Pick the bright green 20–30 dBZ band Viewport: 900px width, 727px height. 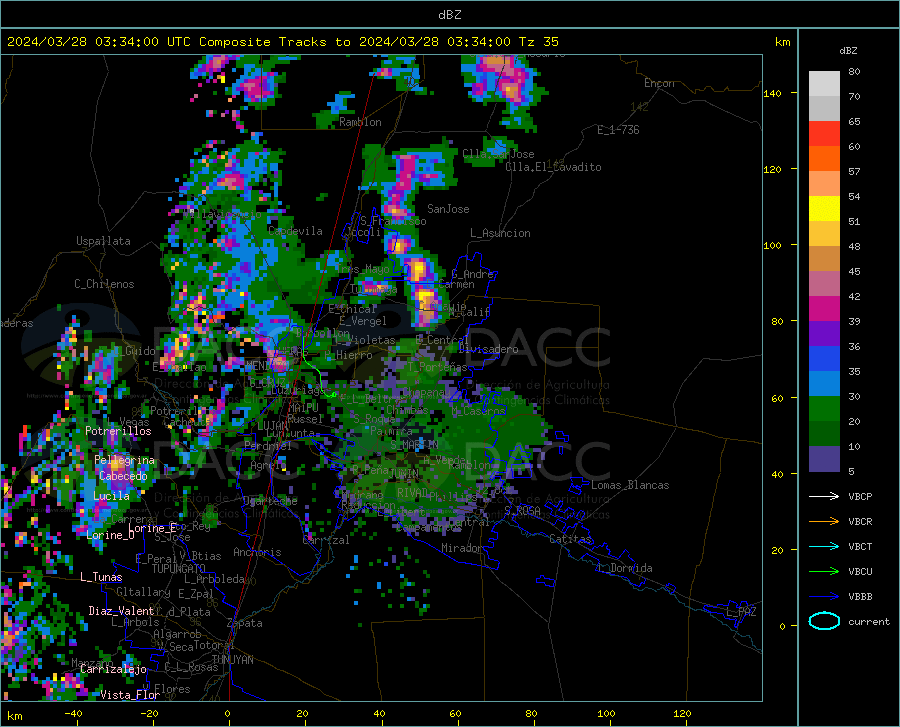824,409
